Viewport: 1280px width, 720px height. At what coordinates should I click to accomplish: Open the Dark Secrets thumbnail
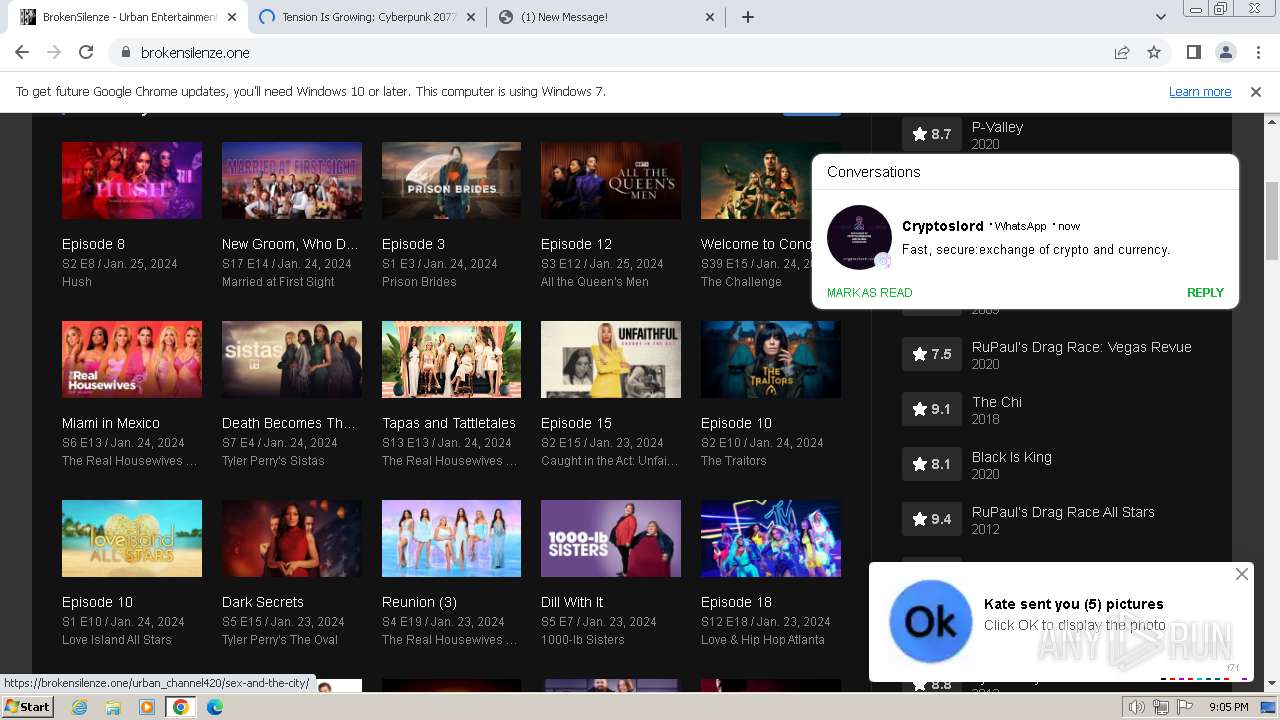click(x=292, y=538)
